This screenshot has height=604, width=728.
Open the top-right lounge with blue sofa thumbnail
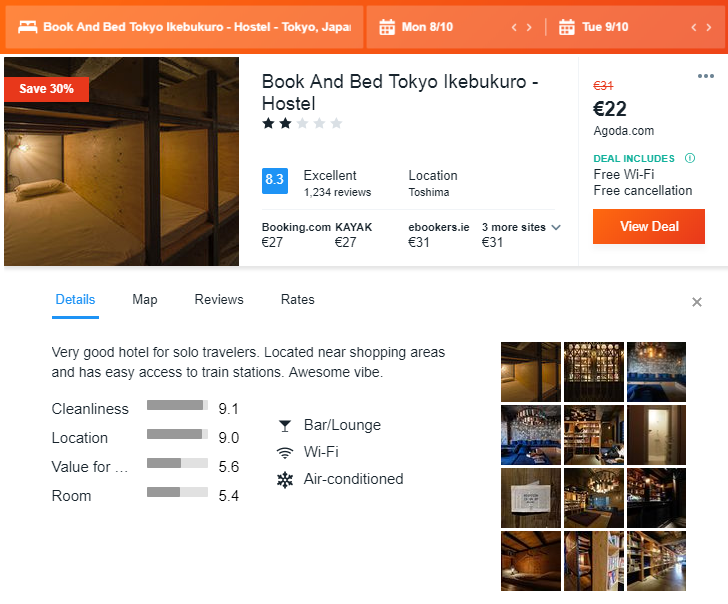tap(656, 372)
